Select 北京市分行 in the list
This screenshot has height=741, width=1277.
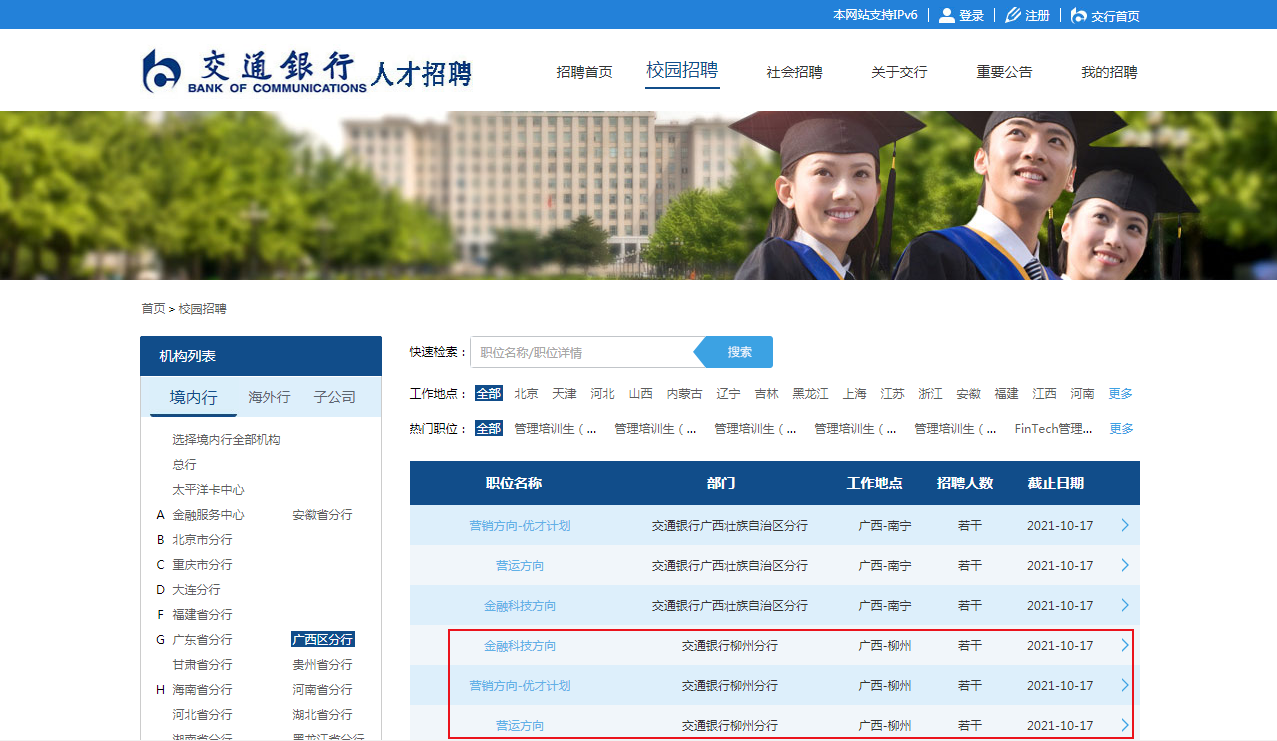202,540
